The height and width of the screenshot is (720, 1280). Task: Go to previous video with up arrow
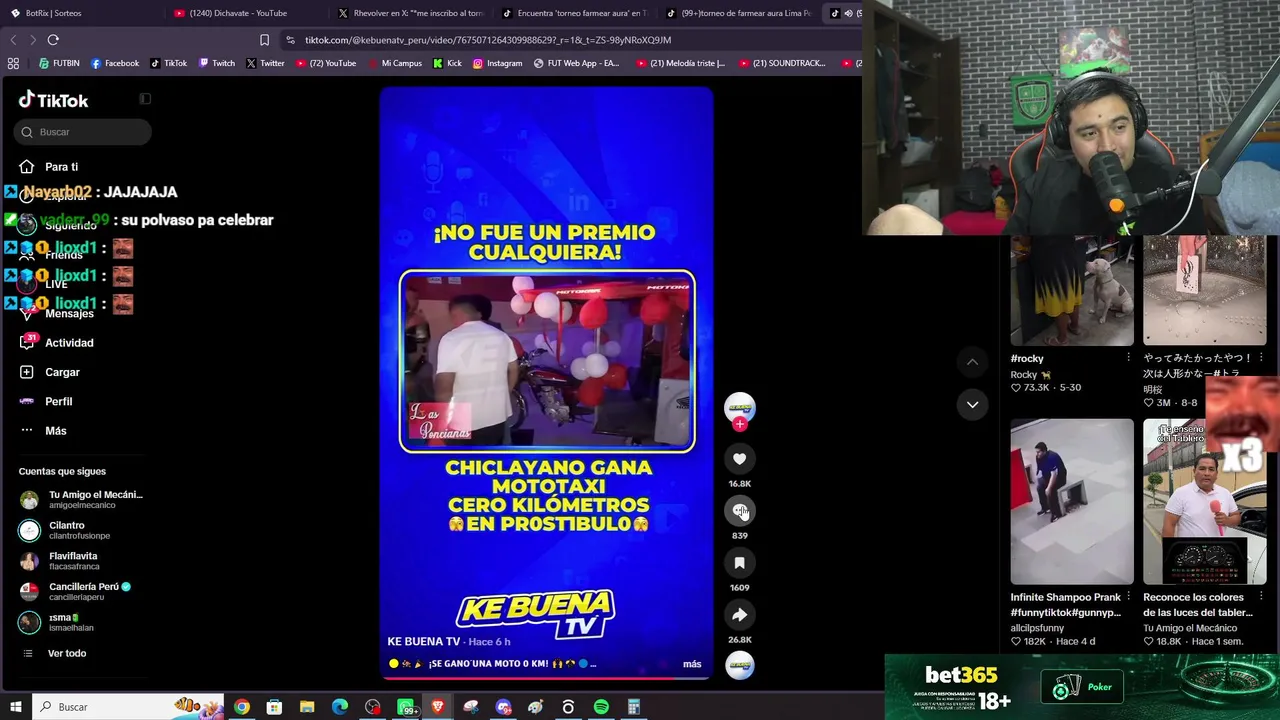(972, 361)
